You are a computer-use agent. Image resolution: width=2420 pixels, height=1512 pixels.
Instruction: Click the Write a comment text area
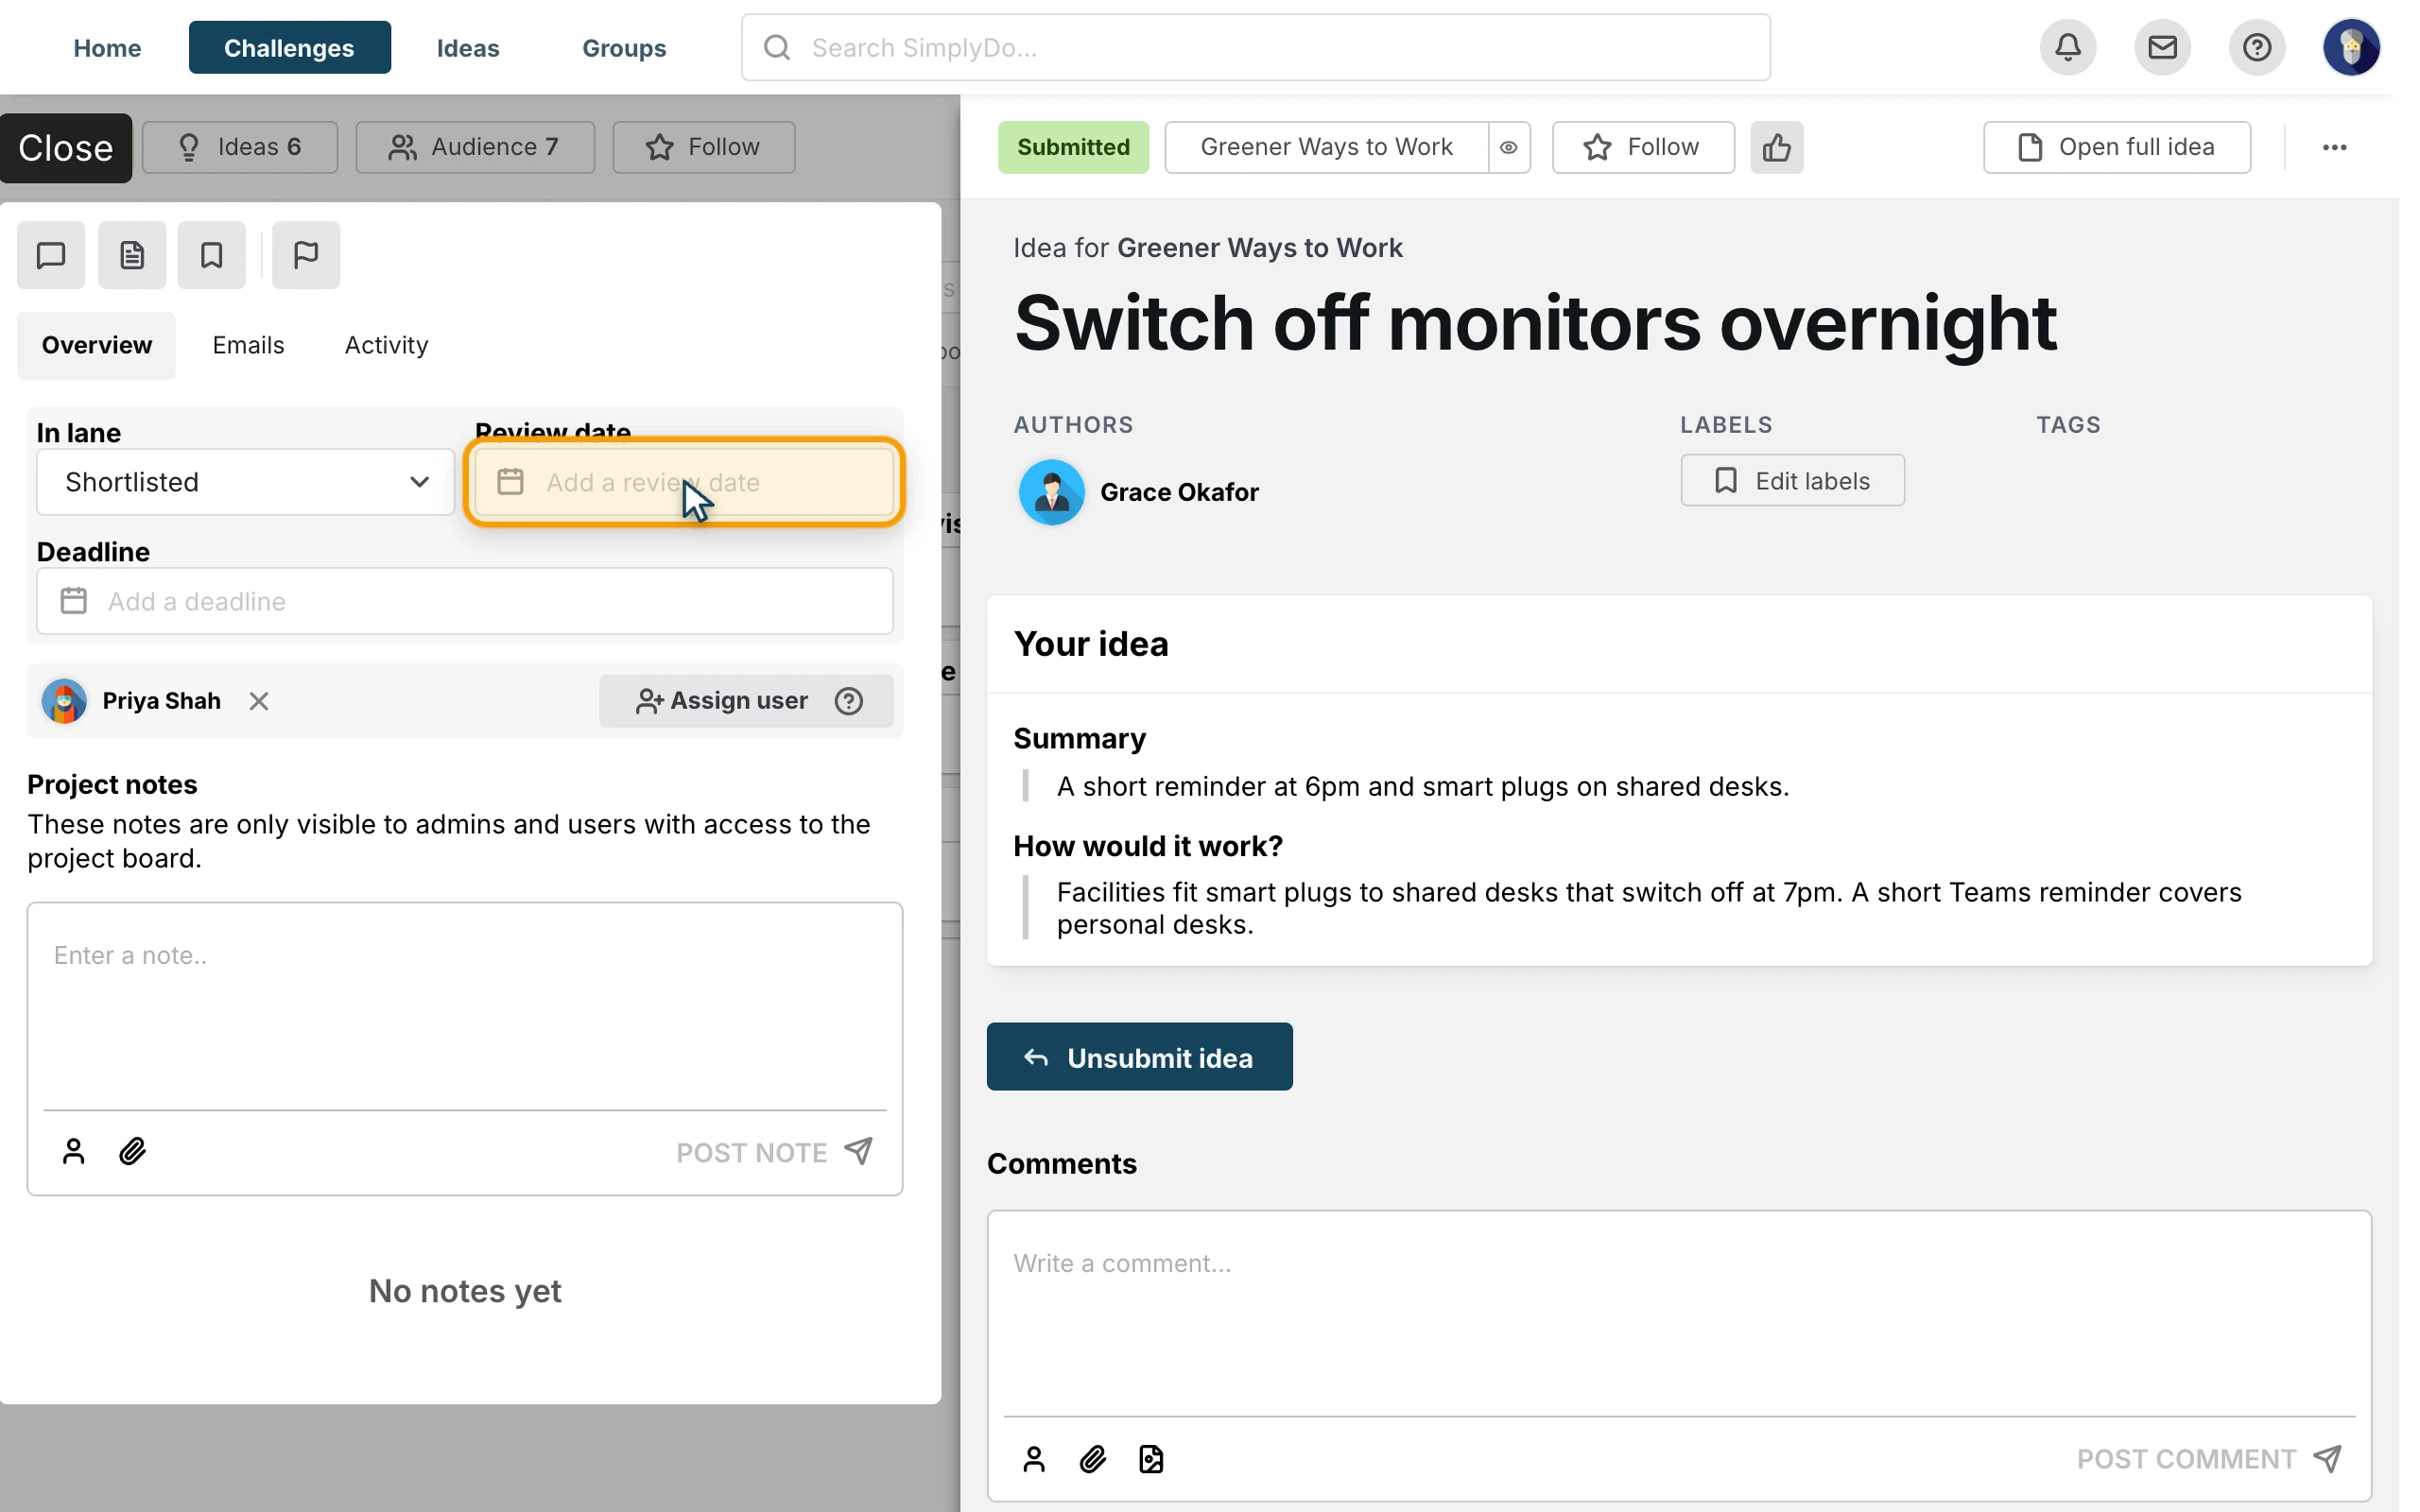click(x=1679, y=1313)
